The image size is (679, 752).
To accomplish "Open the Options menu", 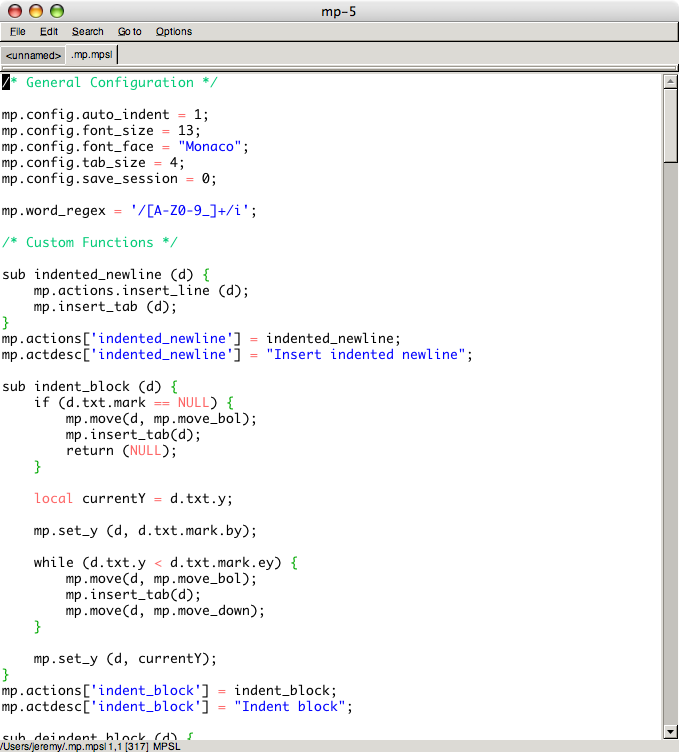I will point(174,32).
